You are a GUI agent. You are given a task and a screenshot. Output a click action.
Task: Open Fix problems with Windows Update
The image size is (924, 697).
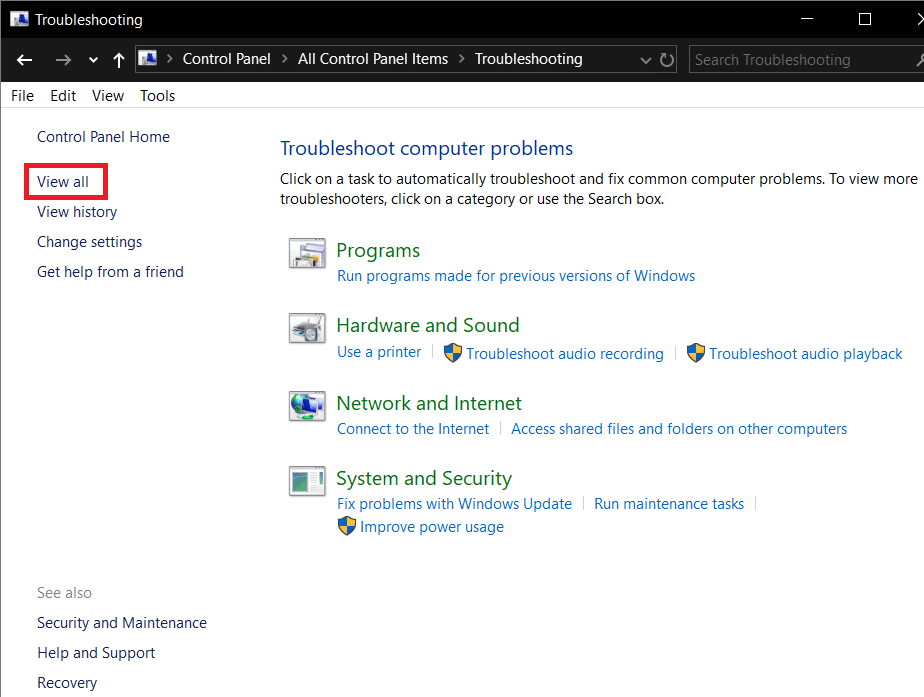(x=454, y=504)
